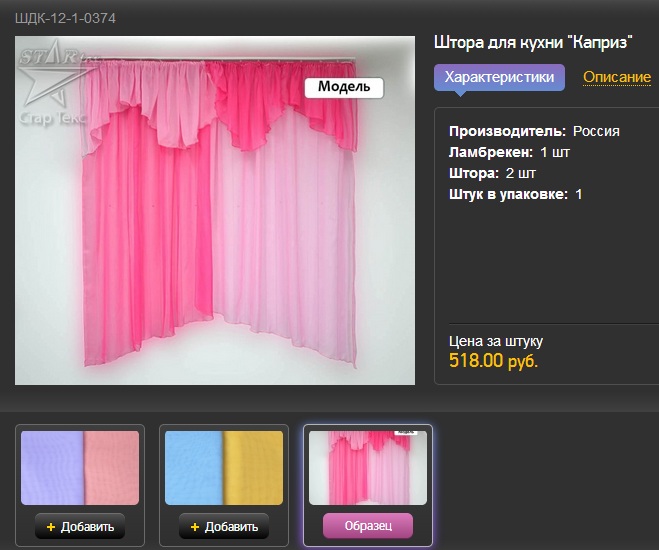Open the pink curtain sample thumbnail
659x550 pixels.
368,468
